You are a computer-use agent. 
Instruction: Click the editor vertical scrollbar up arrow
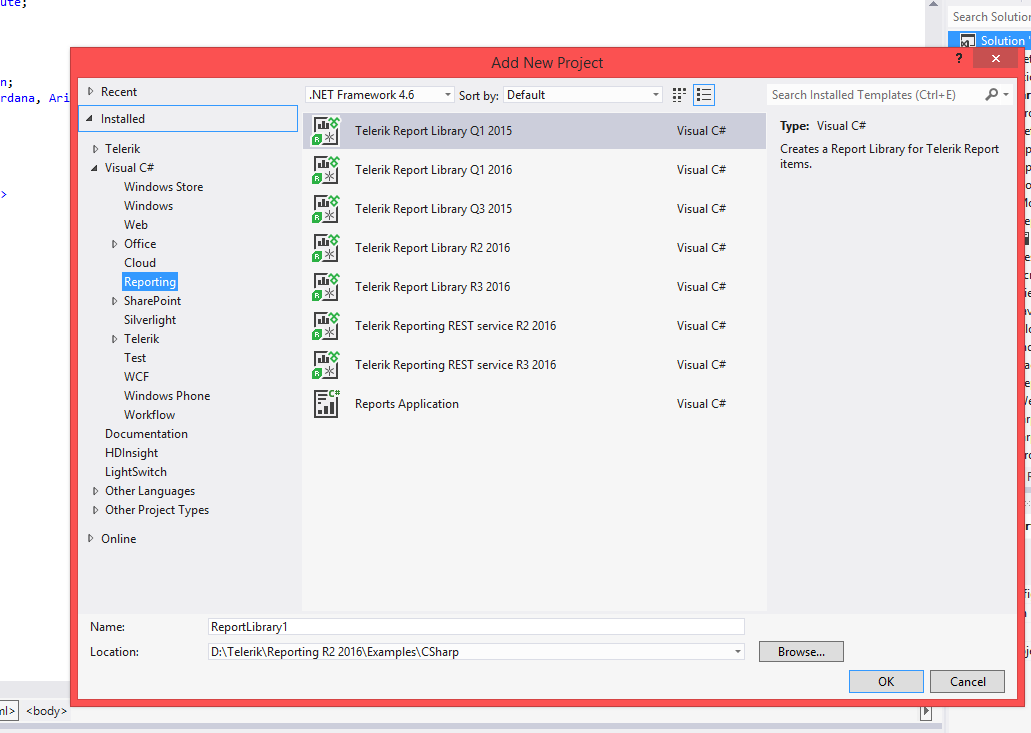tap(934, 5)
